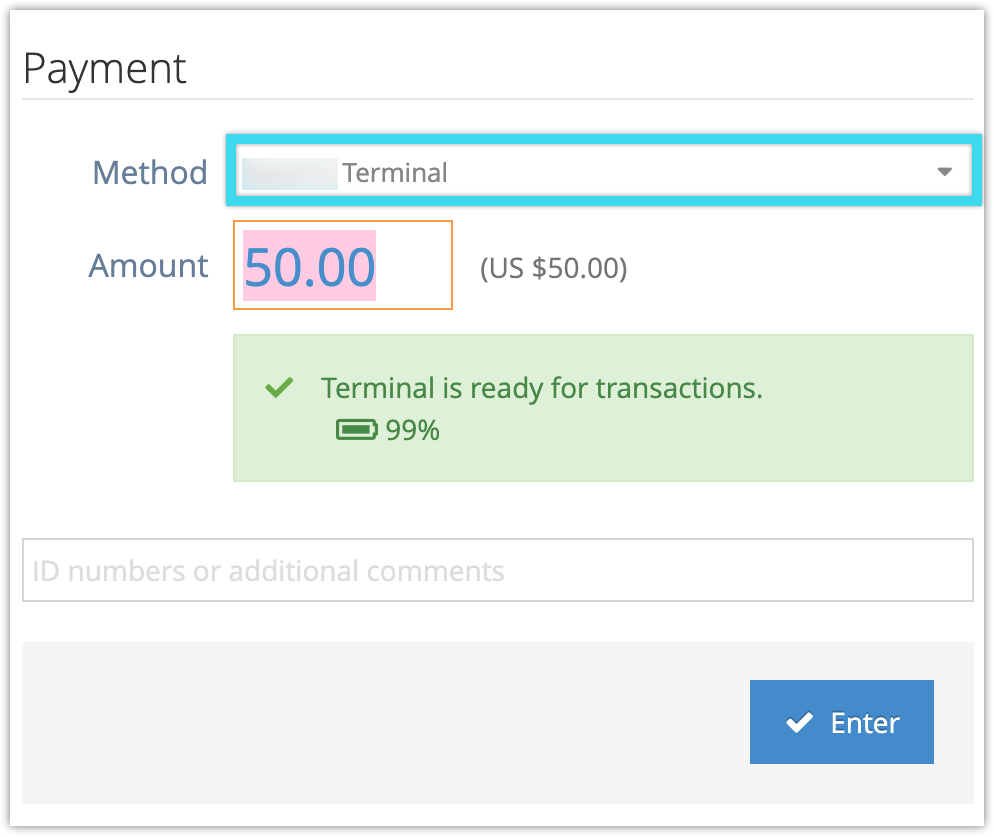Click the US $50.00 converted amount text
The height and width of the screenshot is (836, 994).
pos(553,268)
